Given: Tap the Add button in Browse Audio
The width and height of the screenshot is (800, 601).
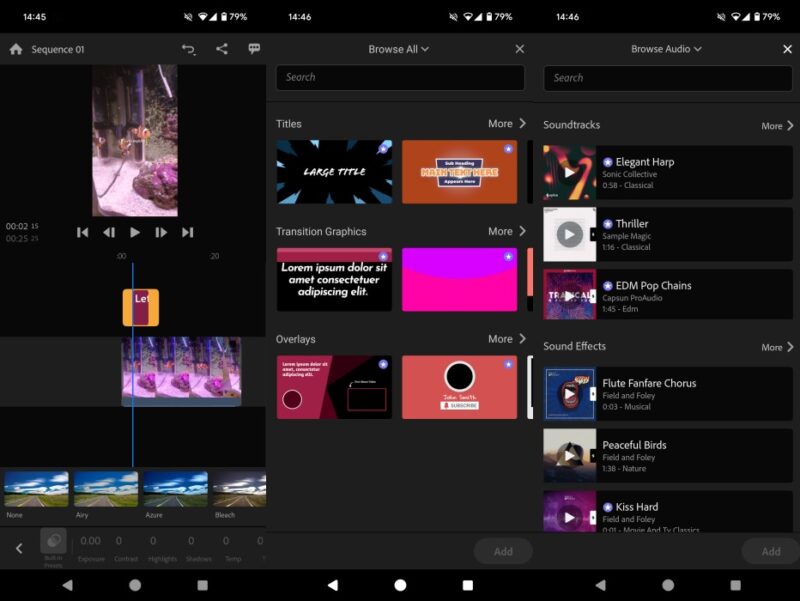Looking at the screenshot, I should tap(770, 551).
